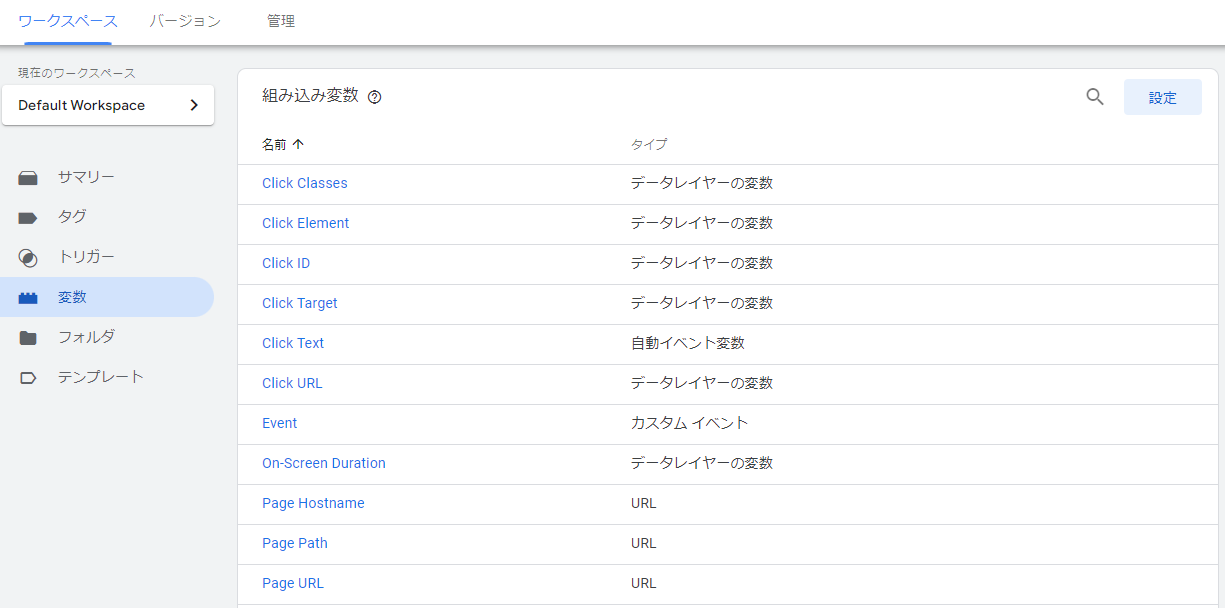
Task: Click the タイプ column header
Action: (x=648, y=144)
